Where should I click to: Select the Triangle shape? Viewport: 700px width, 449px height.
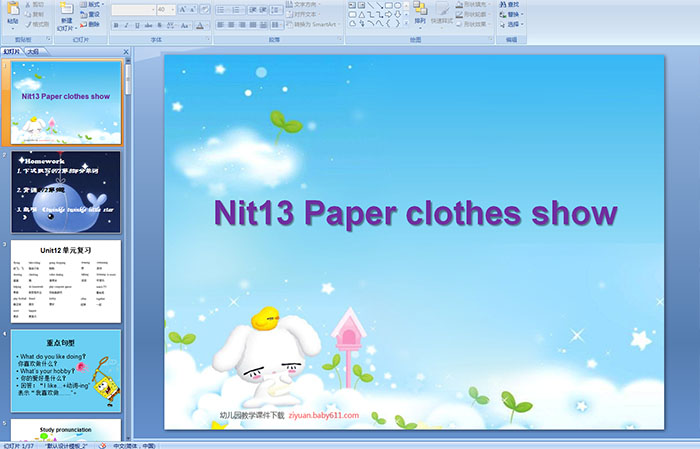tap(362, 15)
